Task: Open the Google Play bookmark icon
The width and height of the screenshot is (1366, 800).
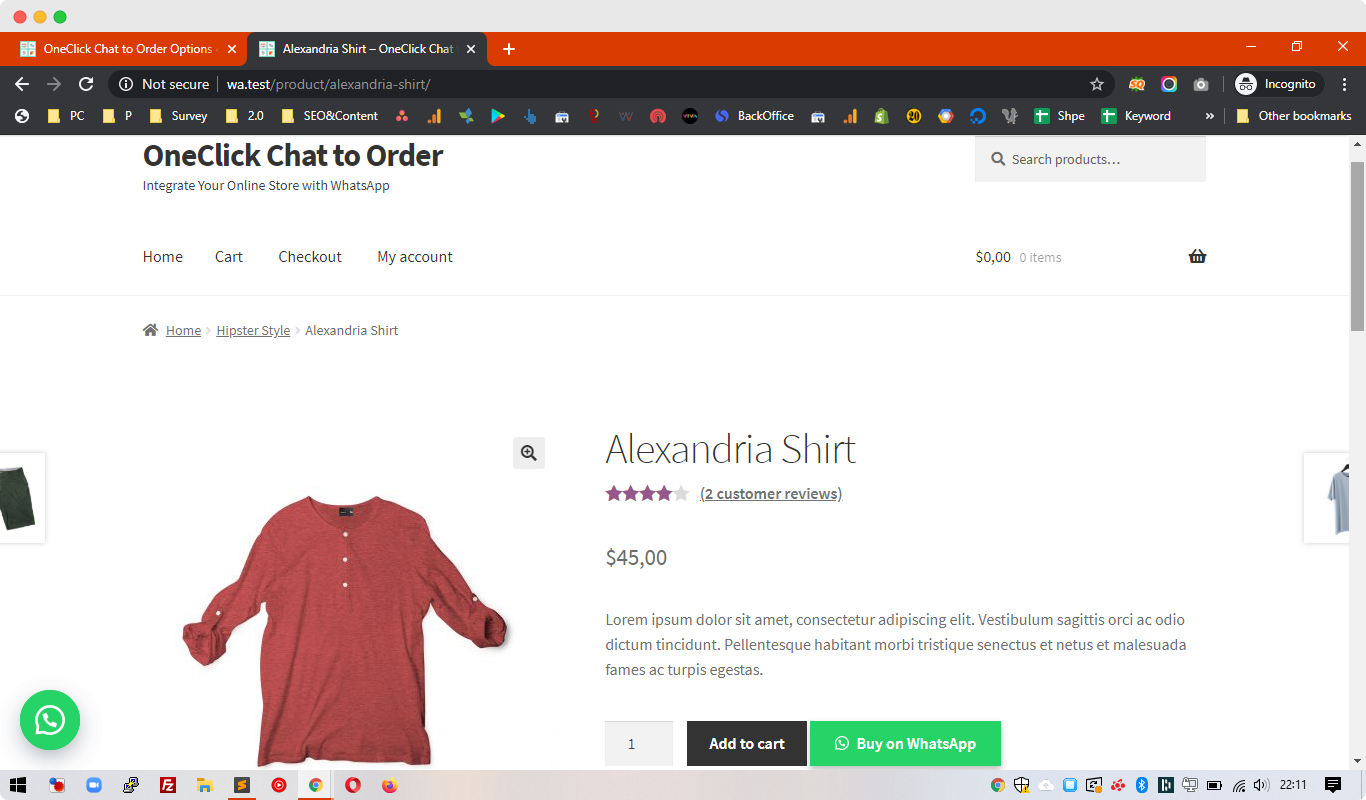Action: (x=498, y=115)
